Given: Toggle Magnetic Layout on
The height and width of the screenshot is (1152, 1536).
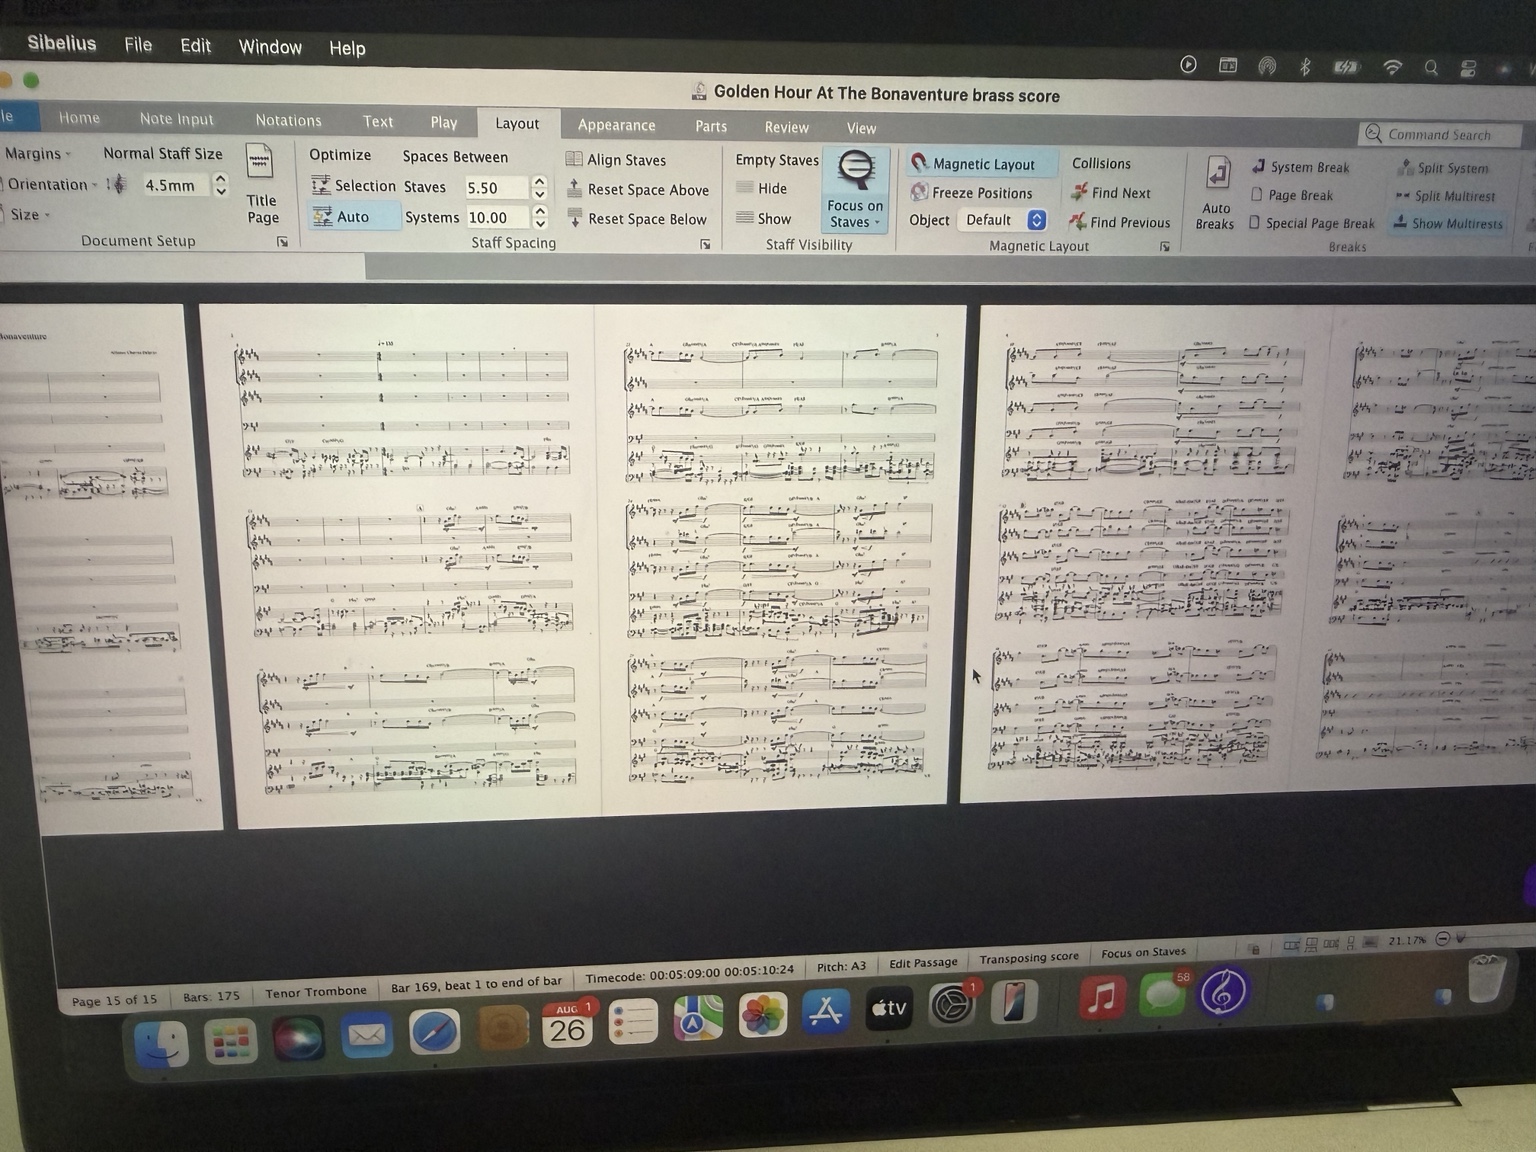Looking at the screenshot, I should [x=973, y=163].
